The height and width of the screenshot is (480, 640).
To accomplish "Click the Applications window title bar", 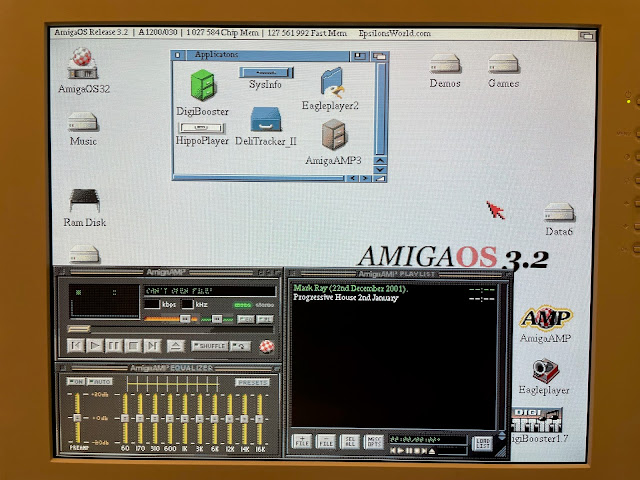I will click(x=267, y=55).
